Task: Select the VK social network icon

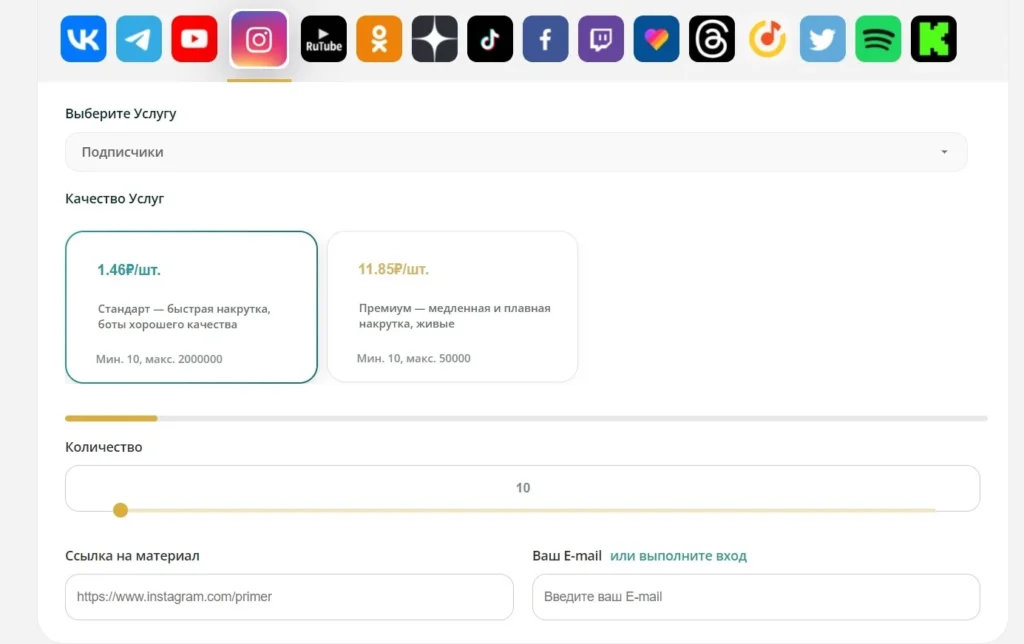Action: tap(83, 39)
